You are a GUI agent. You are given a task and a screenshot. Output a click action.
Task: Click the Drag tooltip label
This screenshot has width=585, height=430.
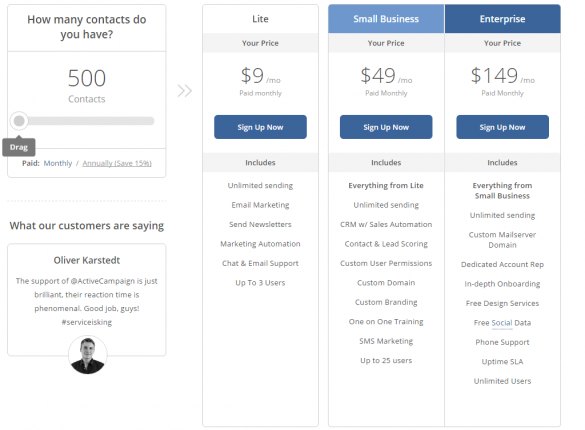coord(19,147)
